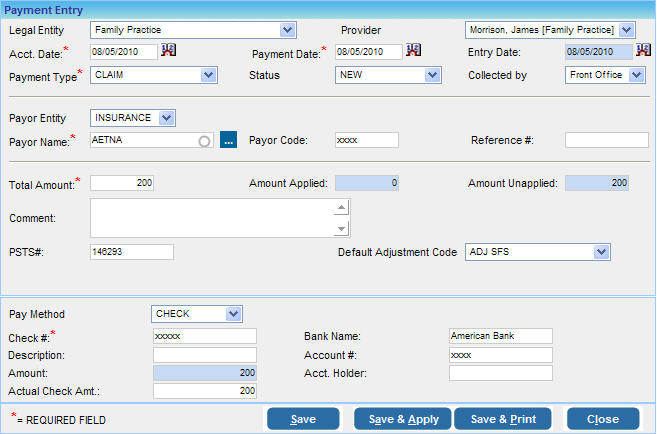Viewport: 657px width, 434px height.
Task: Expand the Provider dropdown
Action: click(626, 30)
